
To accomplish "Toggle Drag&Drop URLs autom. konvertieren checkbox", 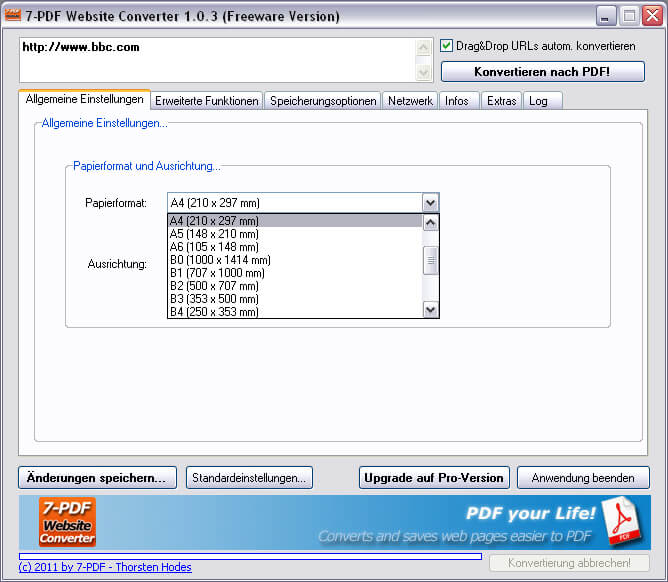I will pyautogui.click(x=447, y=46).
